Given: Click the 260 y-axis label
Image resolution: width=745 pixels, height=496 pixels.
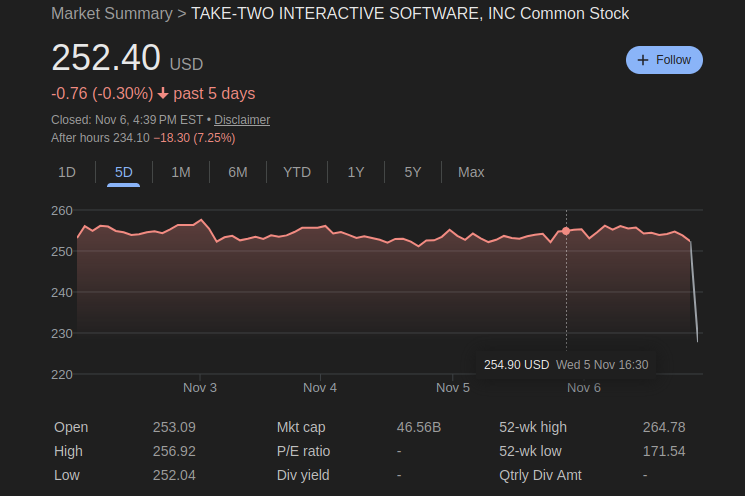Looking at the screenshot, I should point(62,210).
